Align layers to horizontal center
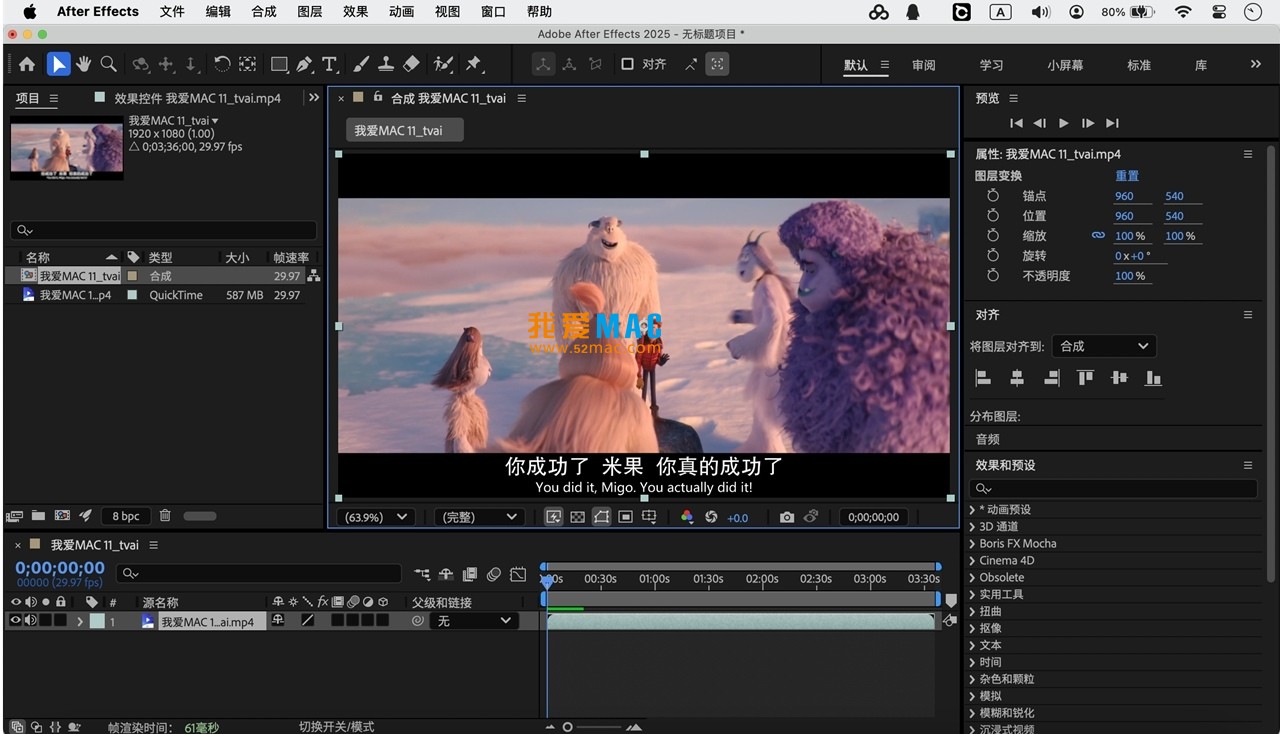Viewport: 1280px width, 734px height. [1017, 378]
